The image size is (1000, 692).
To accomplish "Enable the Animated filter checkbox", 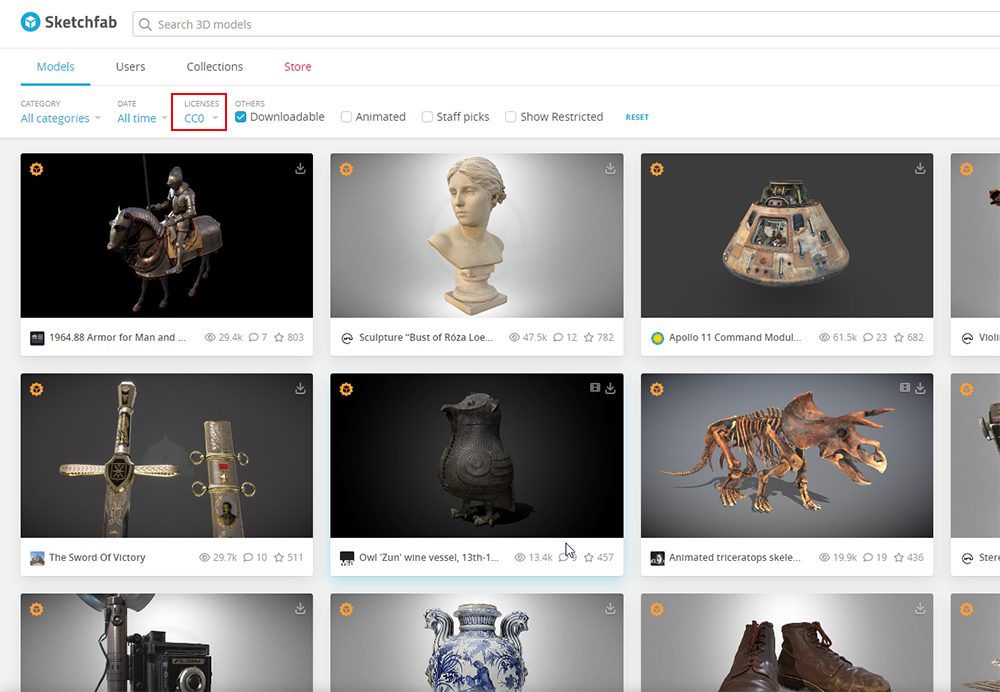I will click(x=346, y=117).
